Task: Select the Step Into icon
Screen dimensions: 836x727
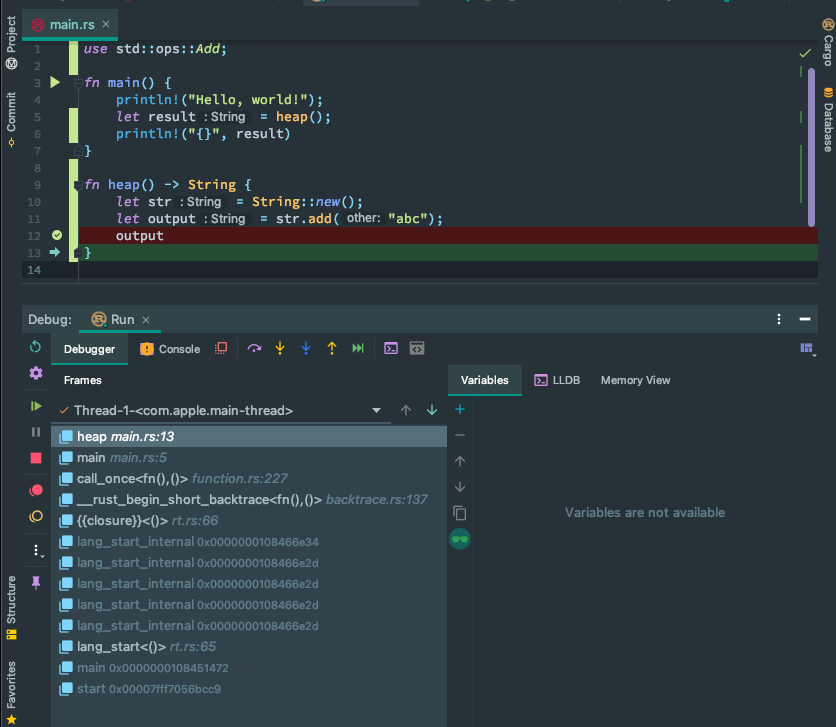Action: (279, 348)
